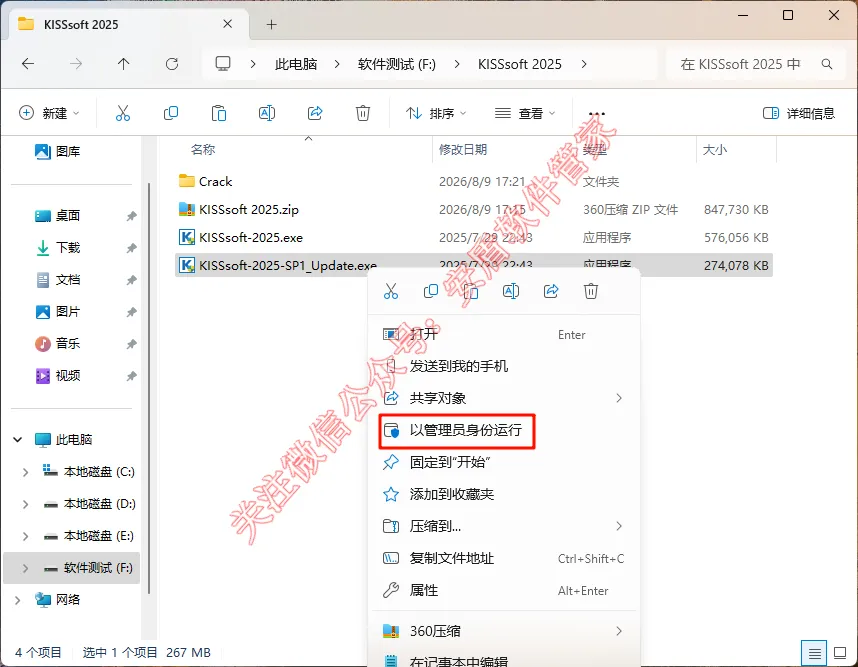Choose 打开 in the context menu

click(503, 334)
